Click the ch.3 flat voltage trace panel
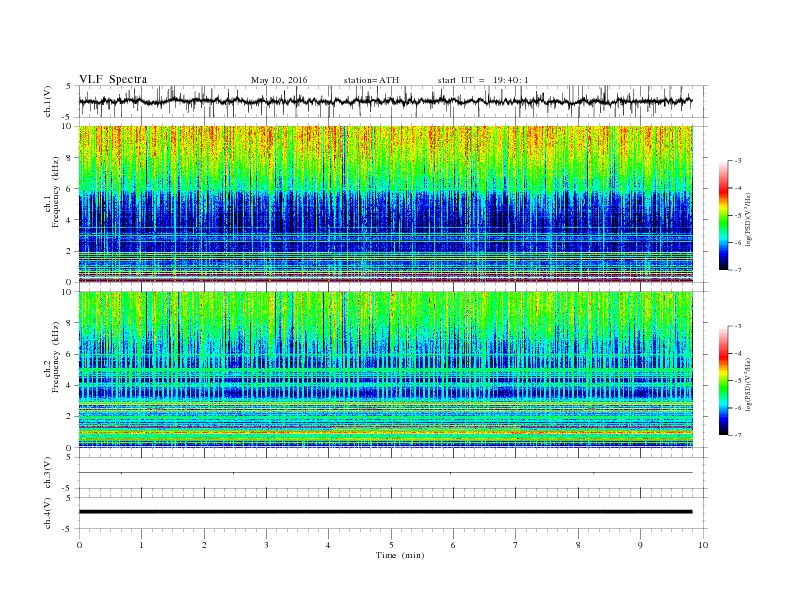The image size is (792, 612). pyautogui.click(x=392, y=473)
